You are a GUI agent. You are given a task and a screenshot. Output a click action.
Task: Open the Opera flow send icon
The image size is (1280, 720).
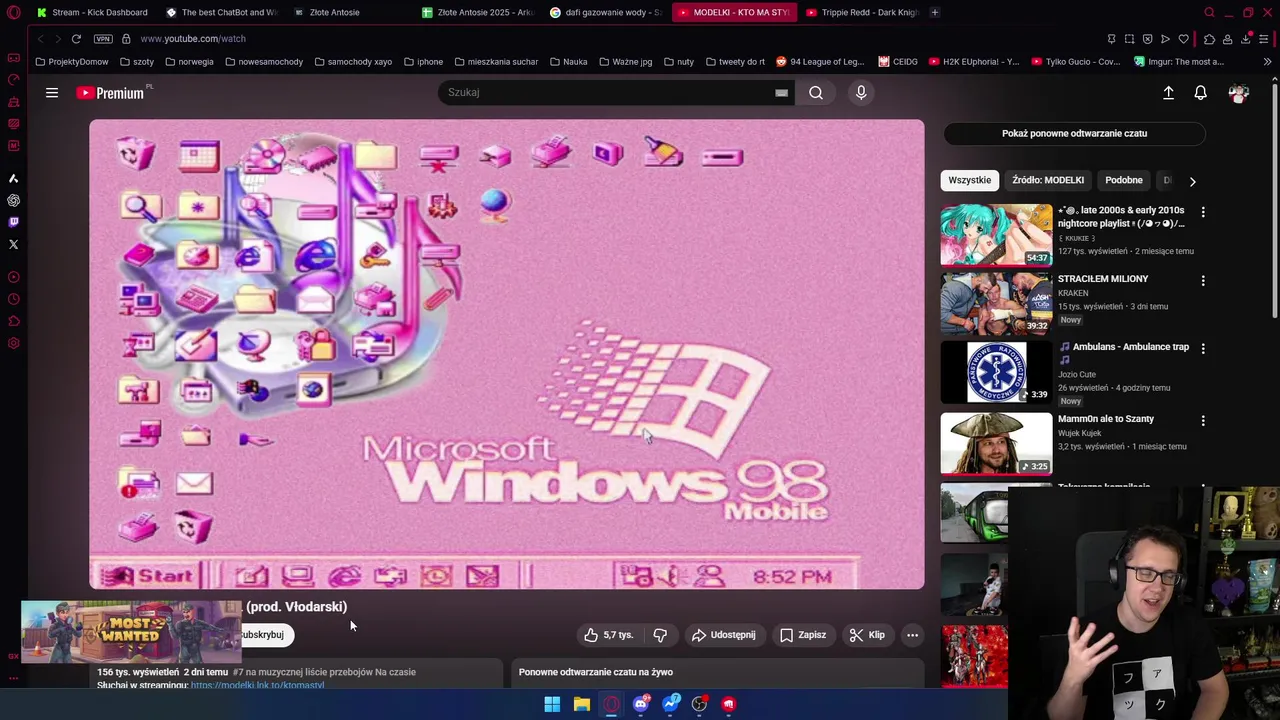point(1165,39)
